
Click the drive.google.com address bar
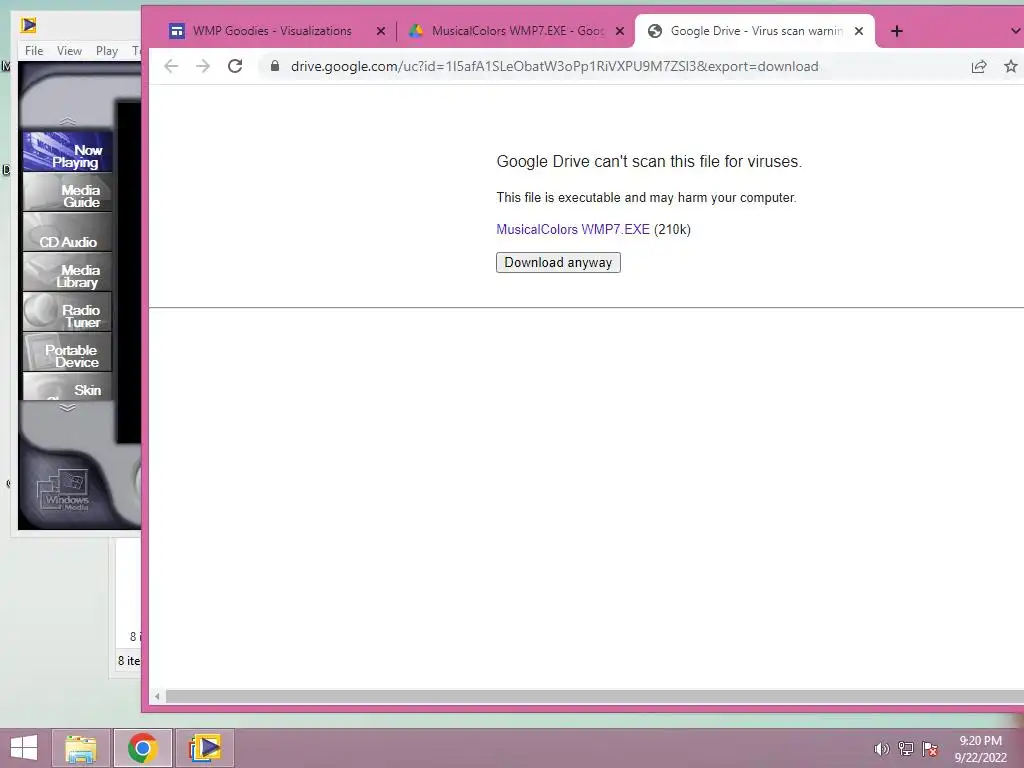click(554, 66)
